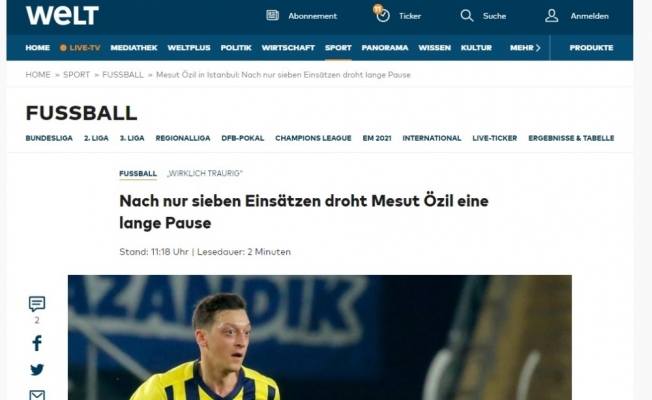Open the Ticker clock icon
Image resolution: width=652 pixels, height=400 pixels.
click(382, 15)
